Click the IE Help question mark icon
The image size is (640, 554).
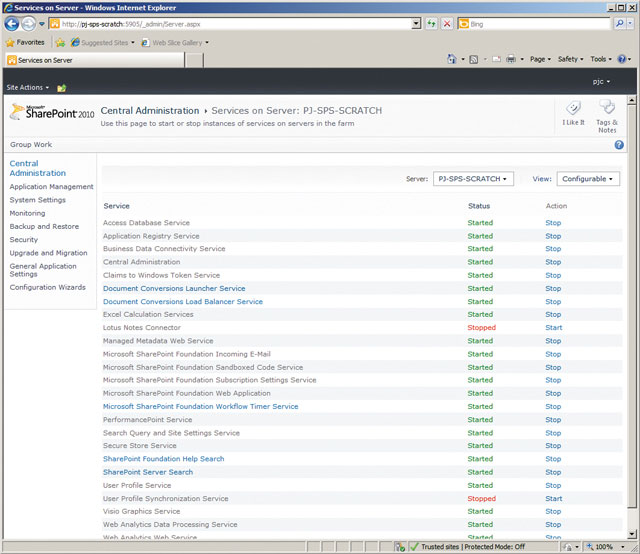tap(622, 59)
